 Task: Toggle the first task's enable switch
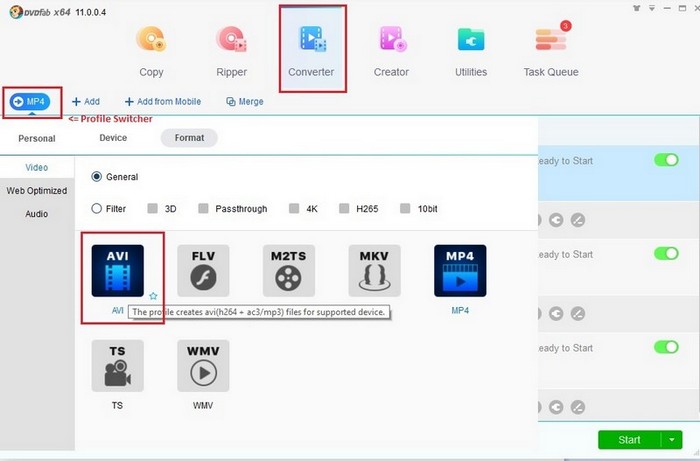(x=667, y=160)
